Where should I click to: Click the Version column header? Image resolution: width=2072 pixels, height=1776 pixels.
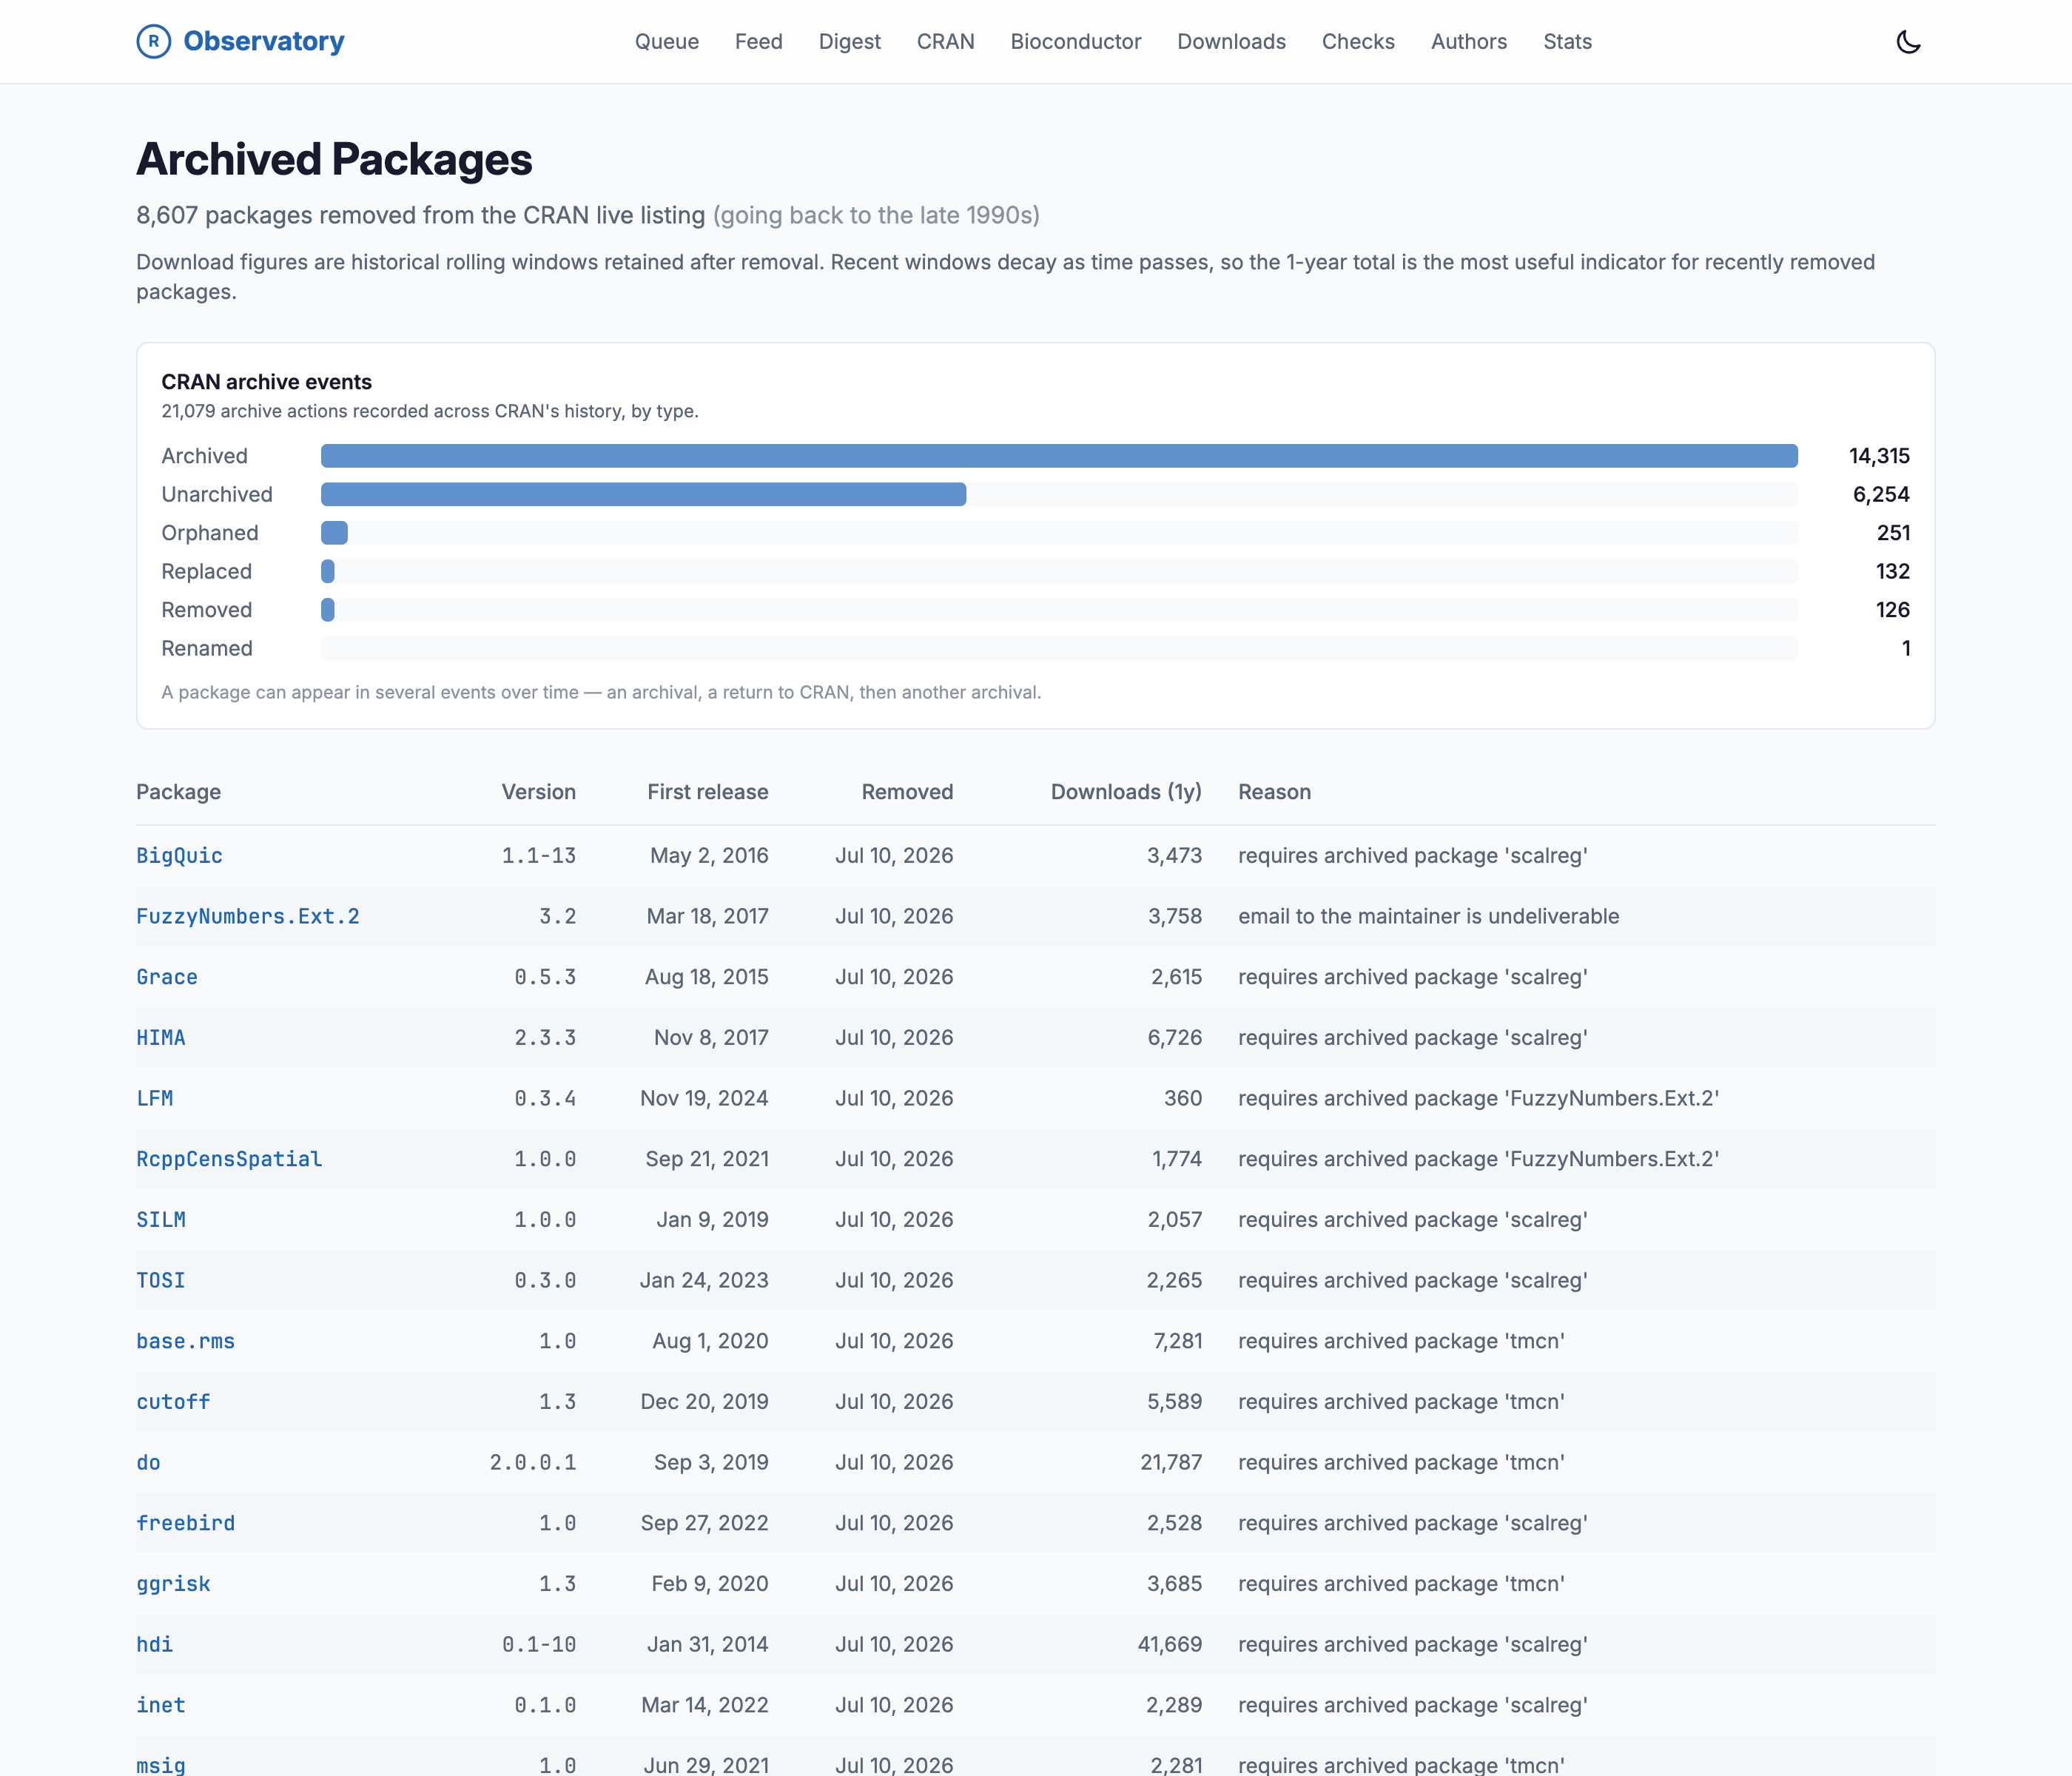(538, 792)
